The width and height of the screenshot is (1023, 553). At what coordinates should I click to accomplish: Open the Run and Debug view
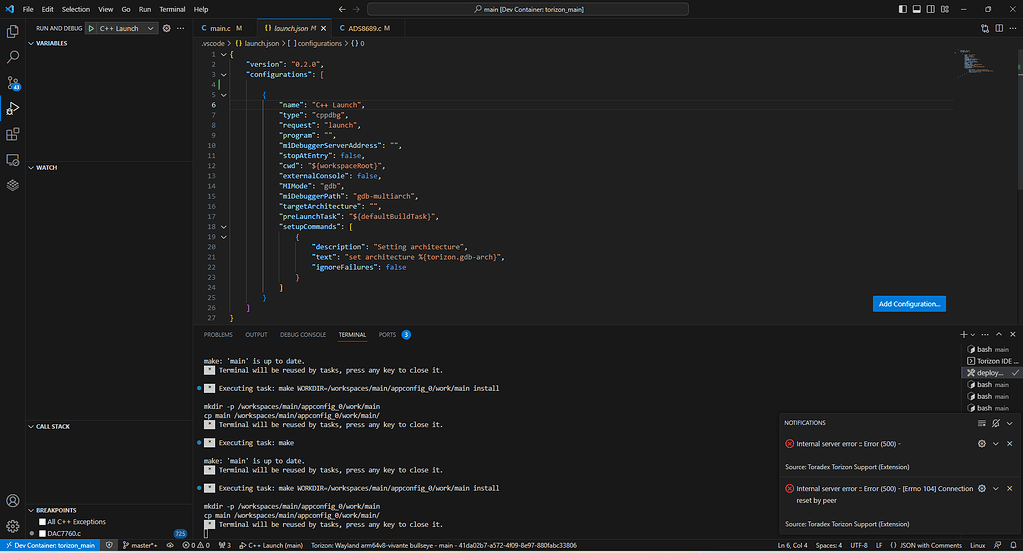click(12, 109)
